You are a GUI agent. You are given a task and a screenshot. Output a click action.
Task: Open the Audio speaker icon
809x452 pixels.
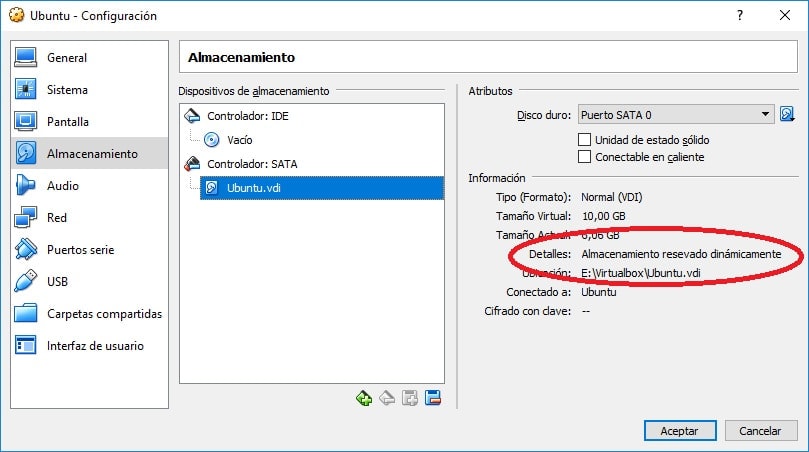(x=25, y=185)
